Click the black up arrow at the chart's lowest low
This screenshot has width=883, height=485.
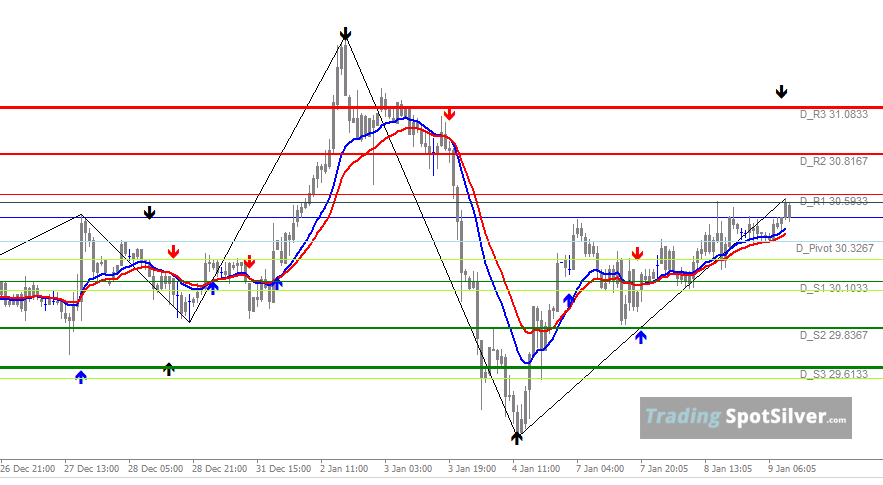click(x=516, y=438)
